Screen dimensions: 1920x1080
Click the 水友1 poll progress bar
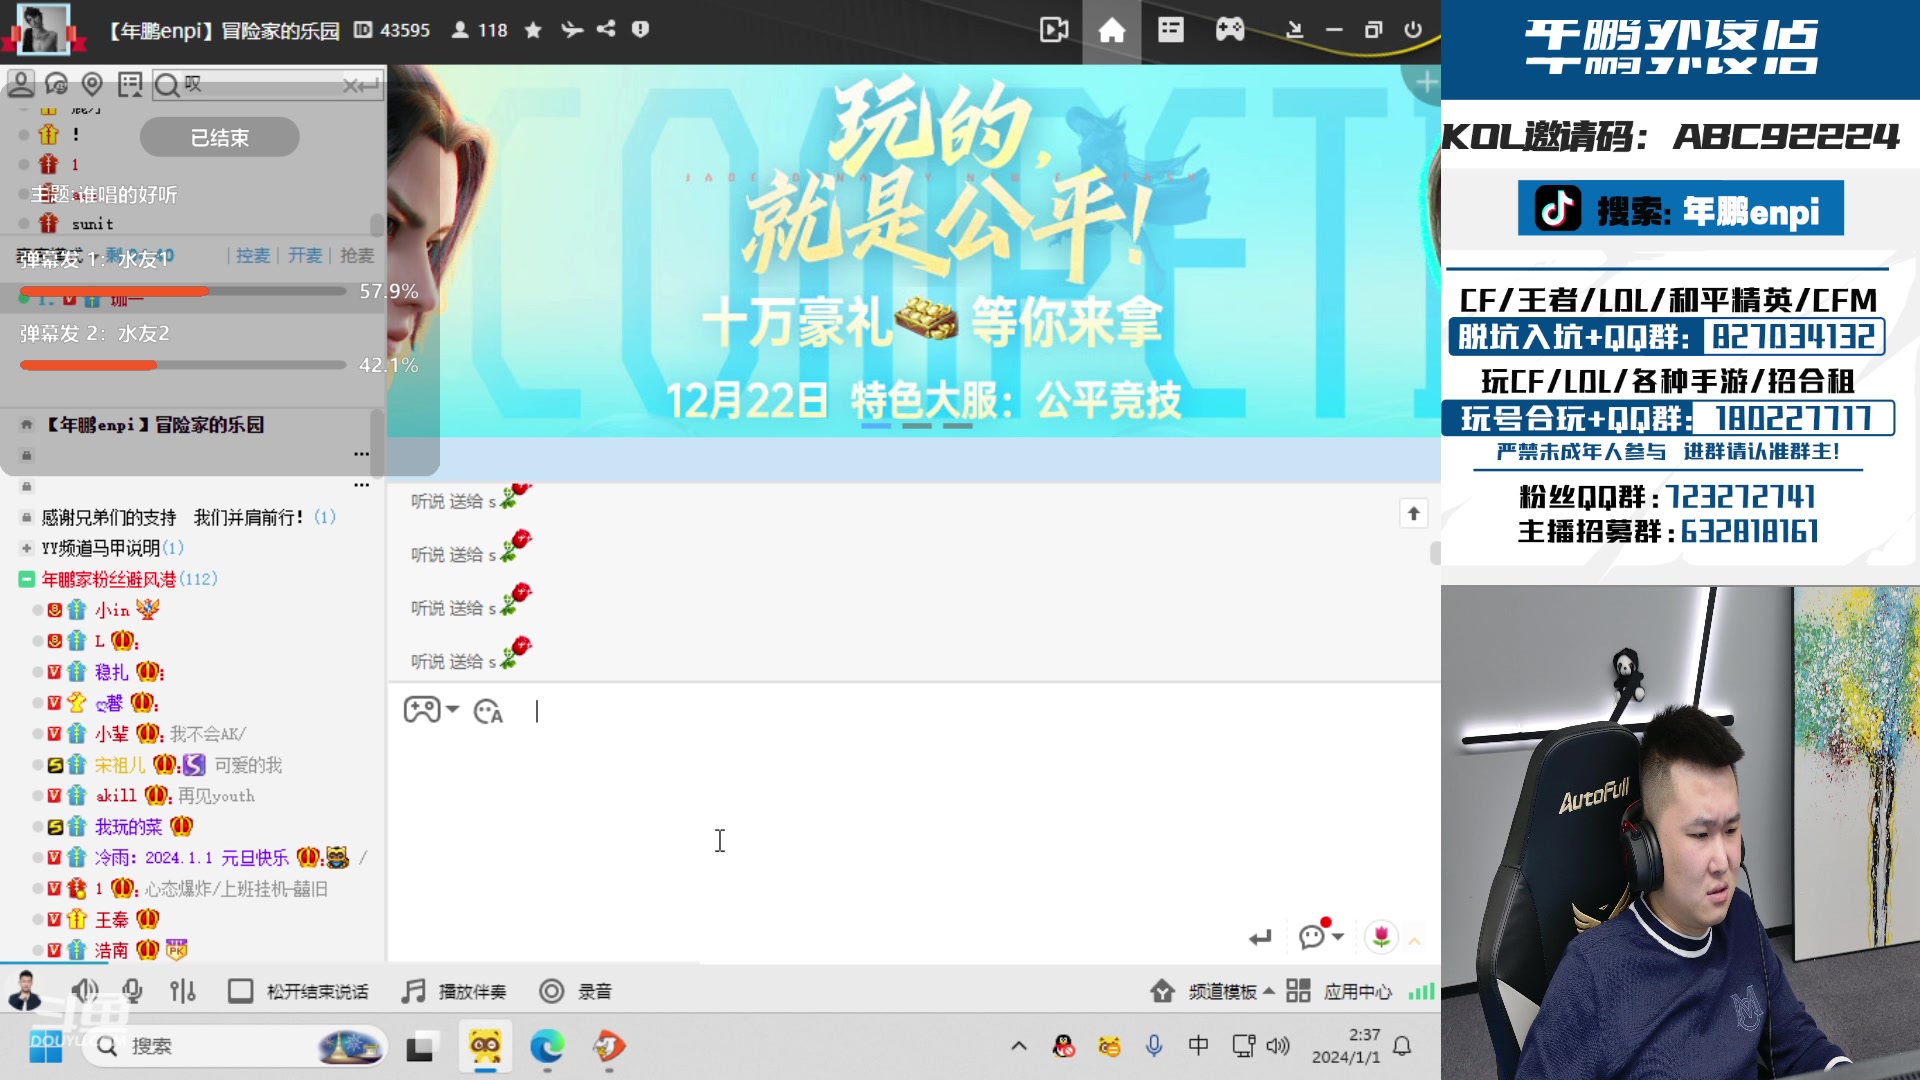[183, 291]
